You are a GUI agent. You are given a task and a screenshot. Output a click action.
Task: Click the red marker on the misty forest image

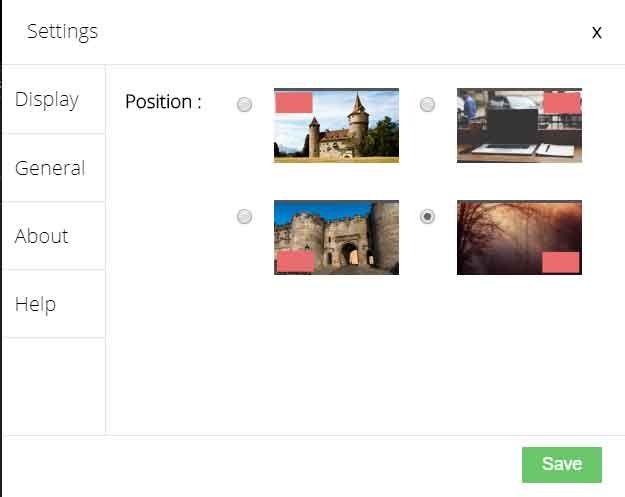pyautogui.click(x=561, y=262)
